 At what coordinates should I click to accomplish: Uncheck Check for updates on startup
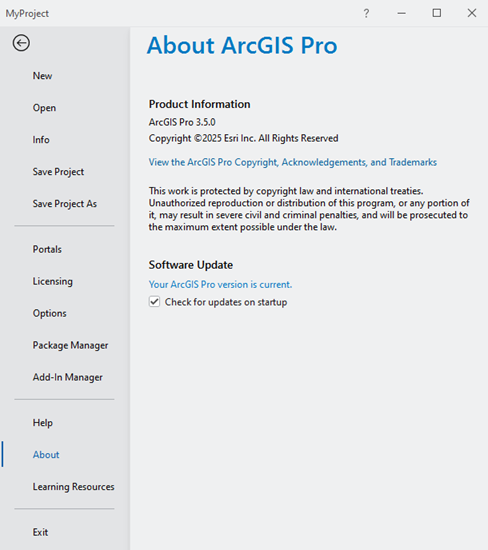click(x=154, y=302)
